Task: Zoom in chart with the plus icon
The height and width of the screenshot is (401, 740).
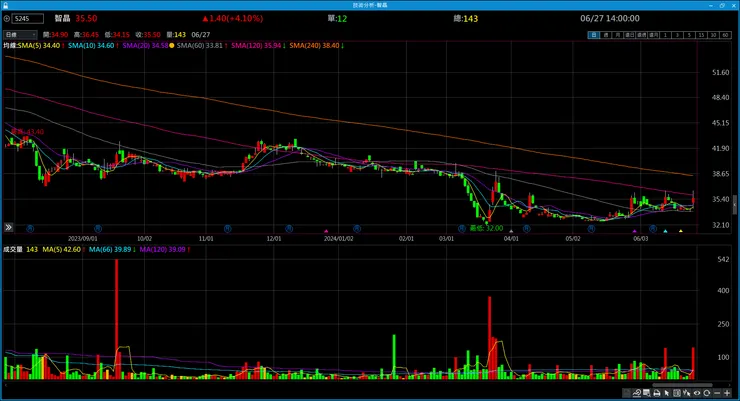Action: pyautogui.click(x=727, y=393)
